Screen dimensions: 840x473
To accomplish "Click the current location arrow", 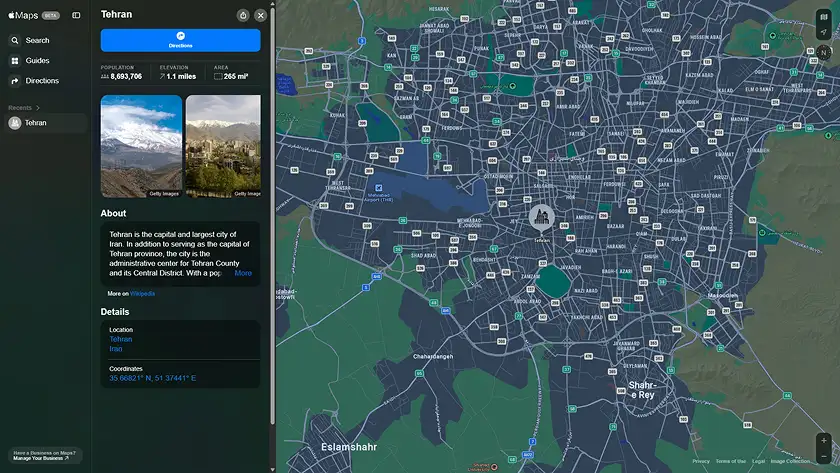I will pyautogui.click(x=824, y=32).
